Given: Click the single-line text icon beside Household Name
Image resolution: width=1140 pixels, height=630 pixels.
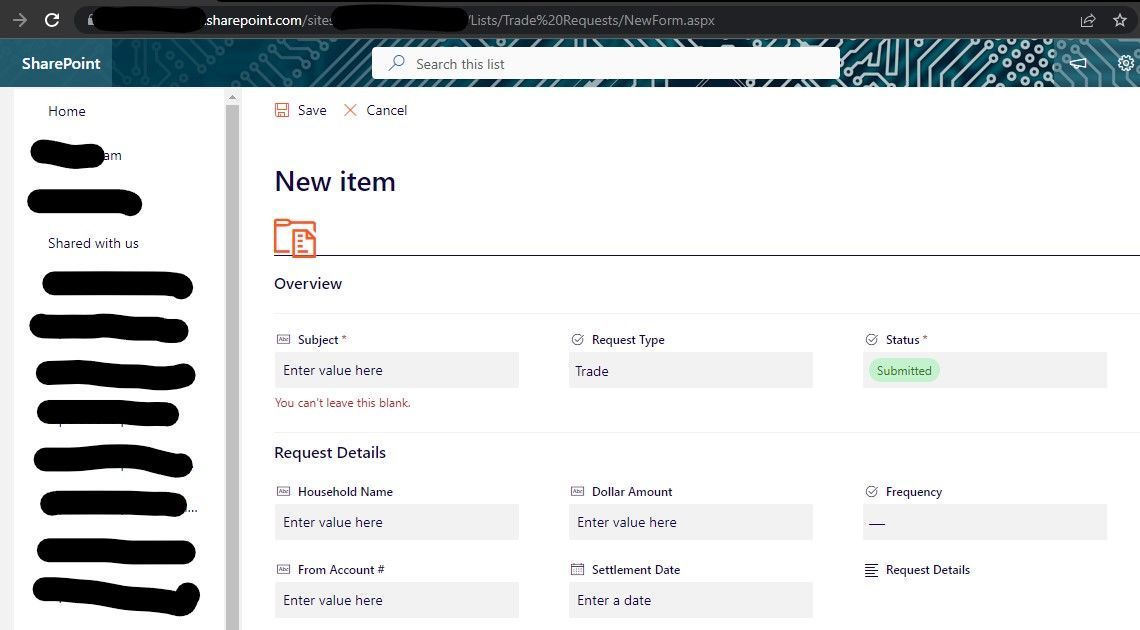Looking at the screenshot, I should [282, 491].
